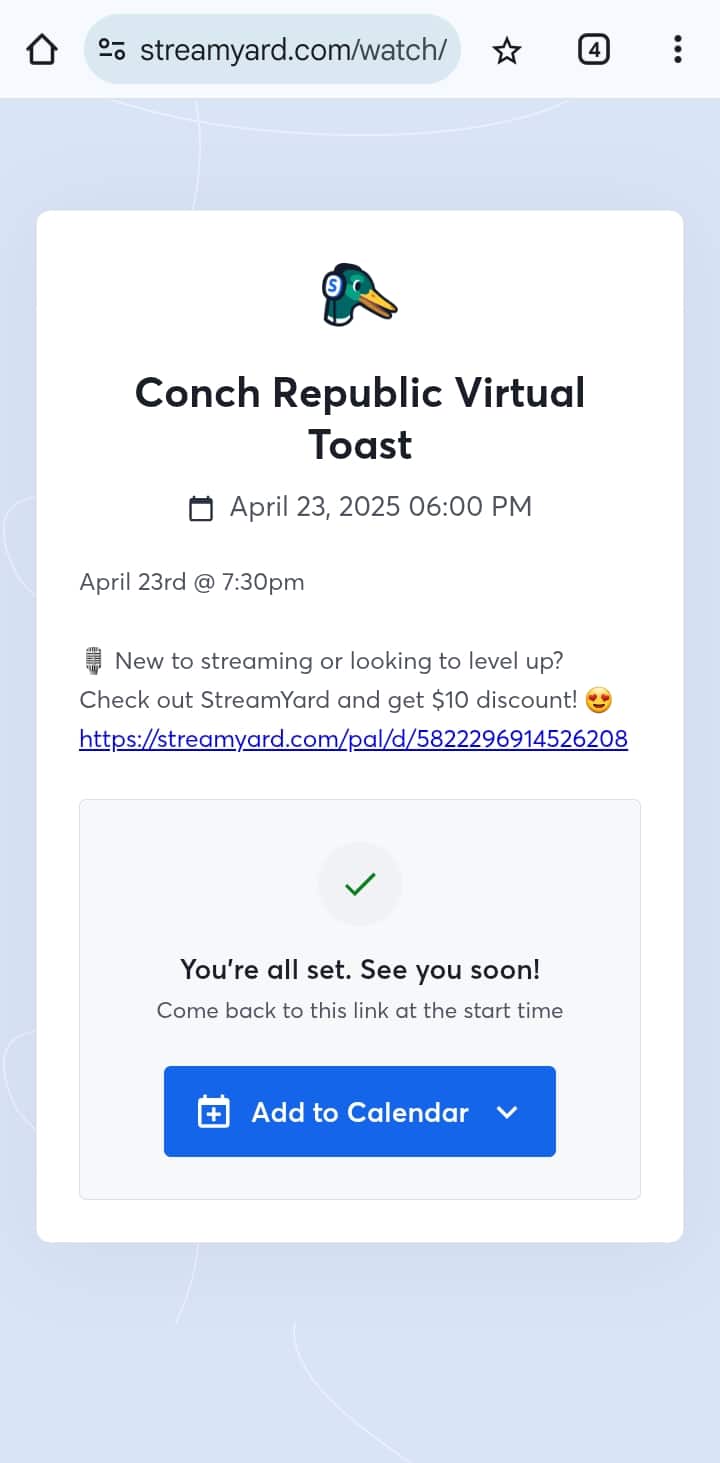Image resolution: width=720 pixels, height=1463 pixels.
Task: Click the "April 23rd @ 7:30pm" description line
Action: 192,582
